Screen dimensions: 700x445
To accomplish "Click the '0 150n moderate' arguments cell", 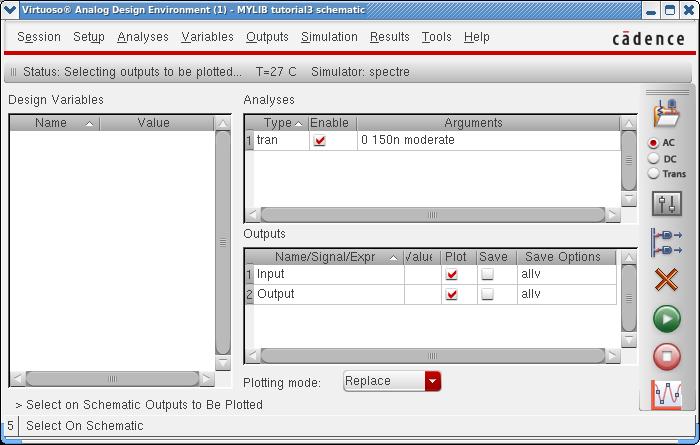I will (488, 140).
